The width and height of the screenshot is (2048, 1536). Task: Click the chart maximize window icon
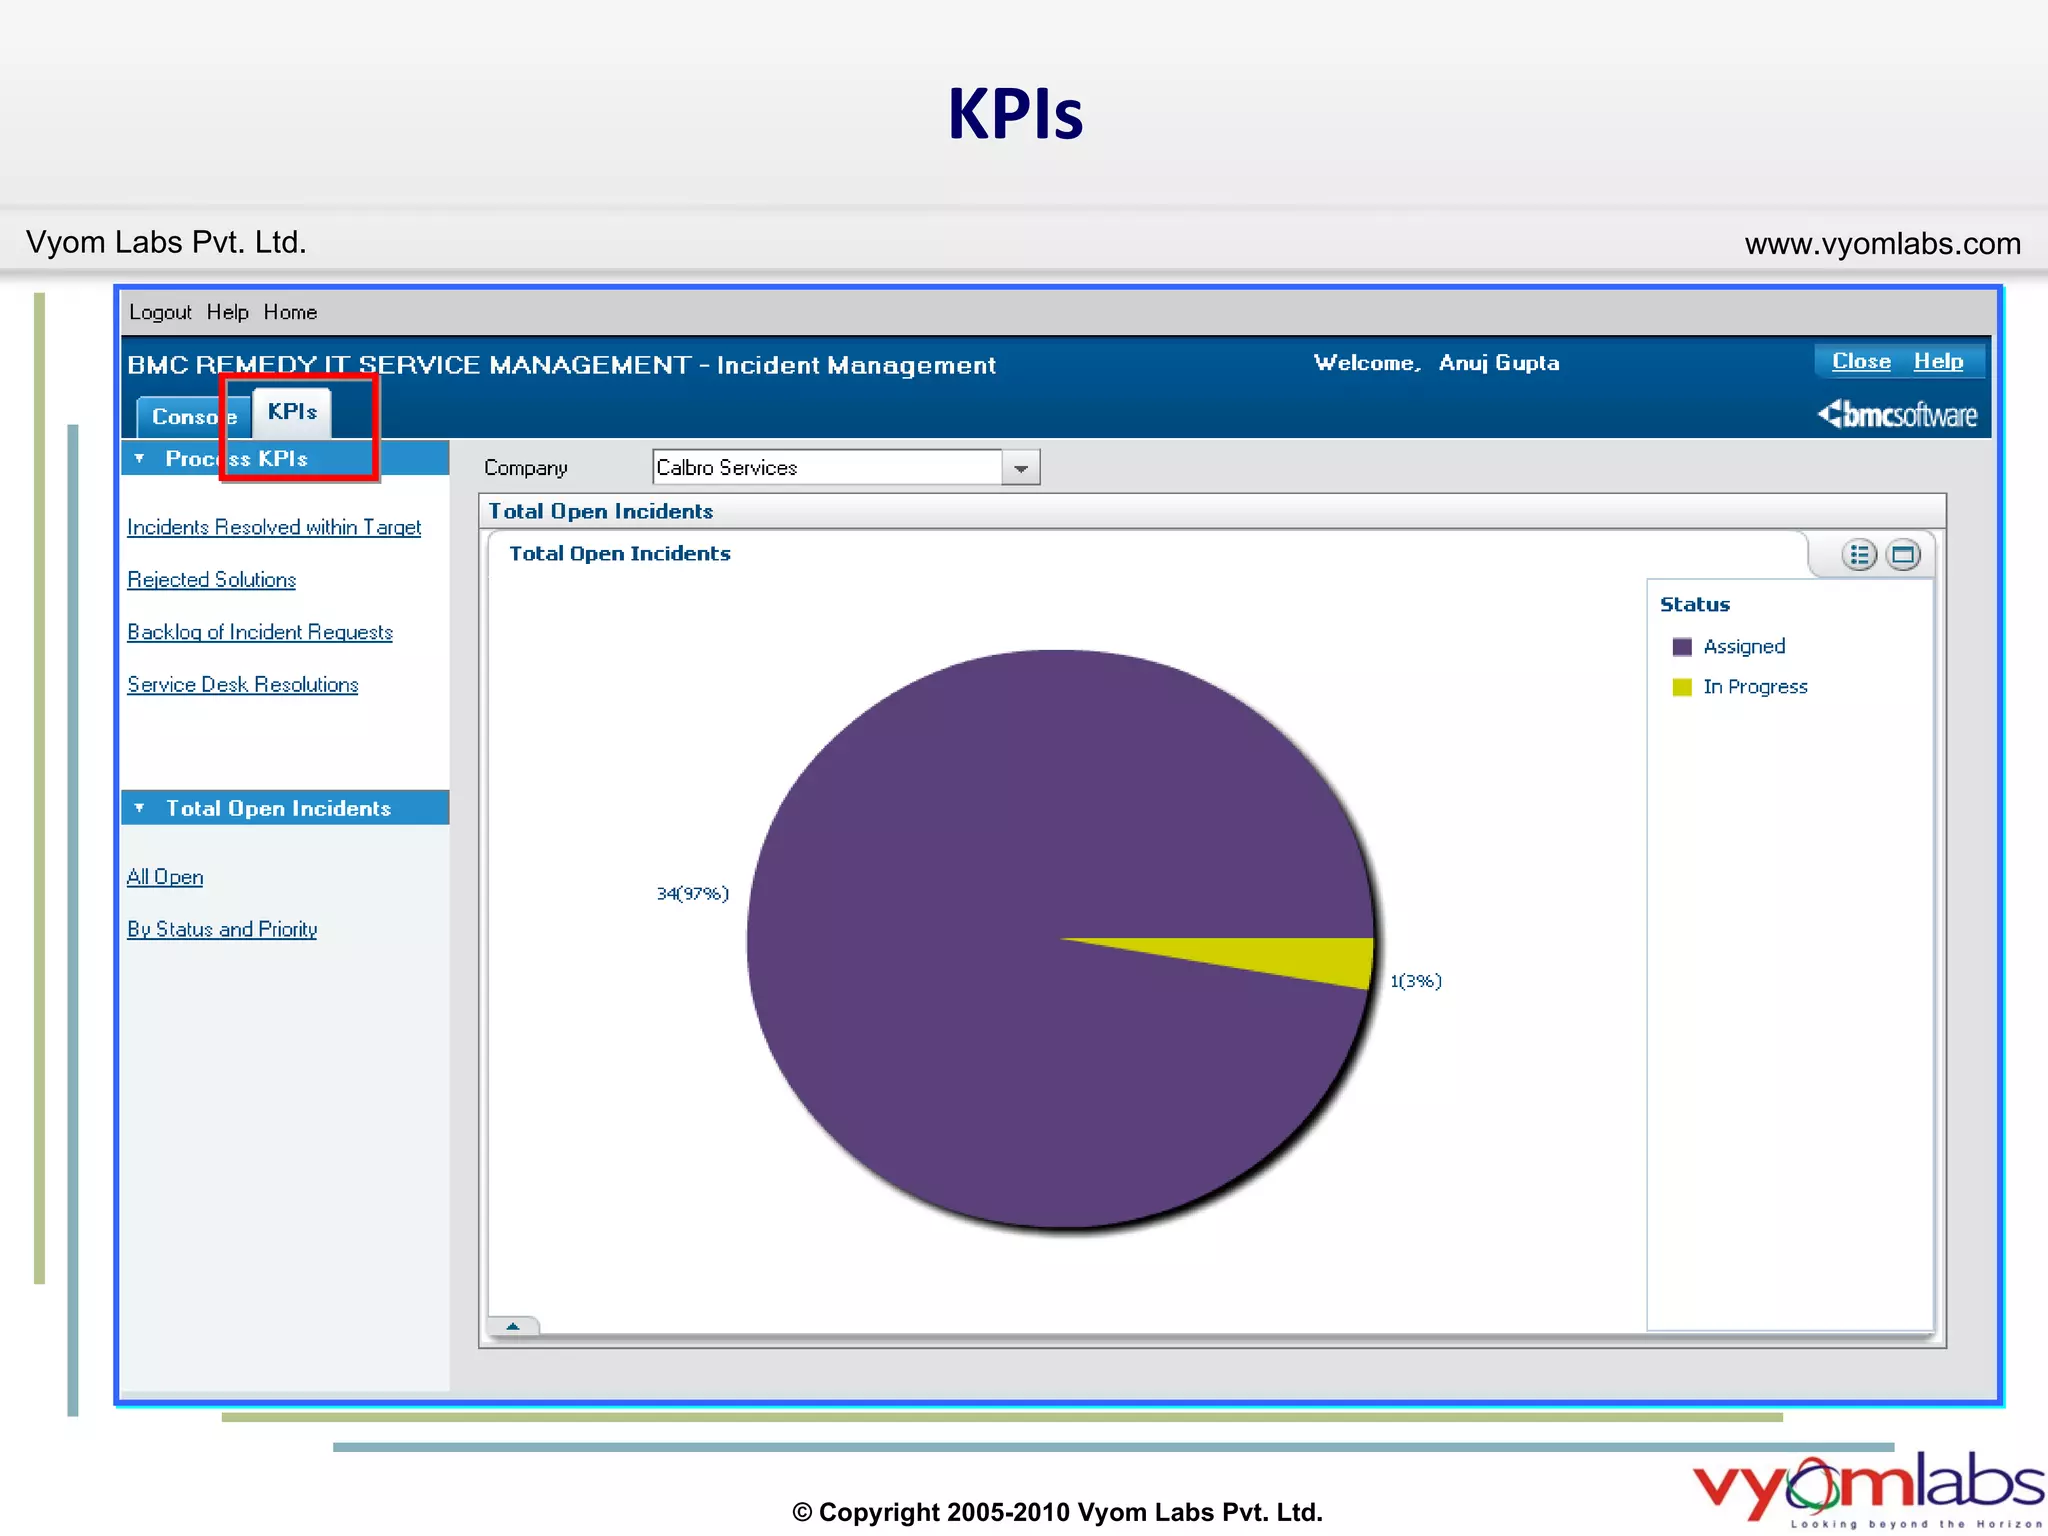(x=1903, y=555)
